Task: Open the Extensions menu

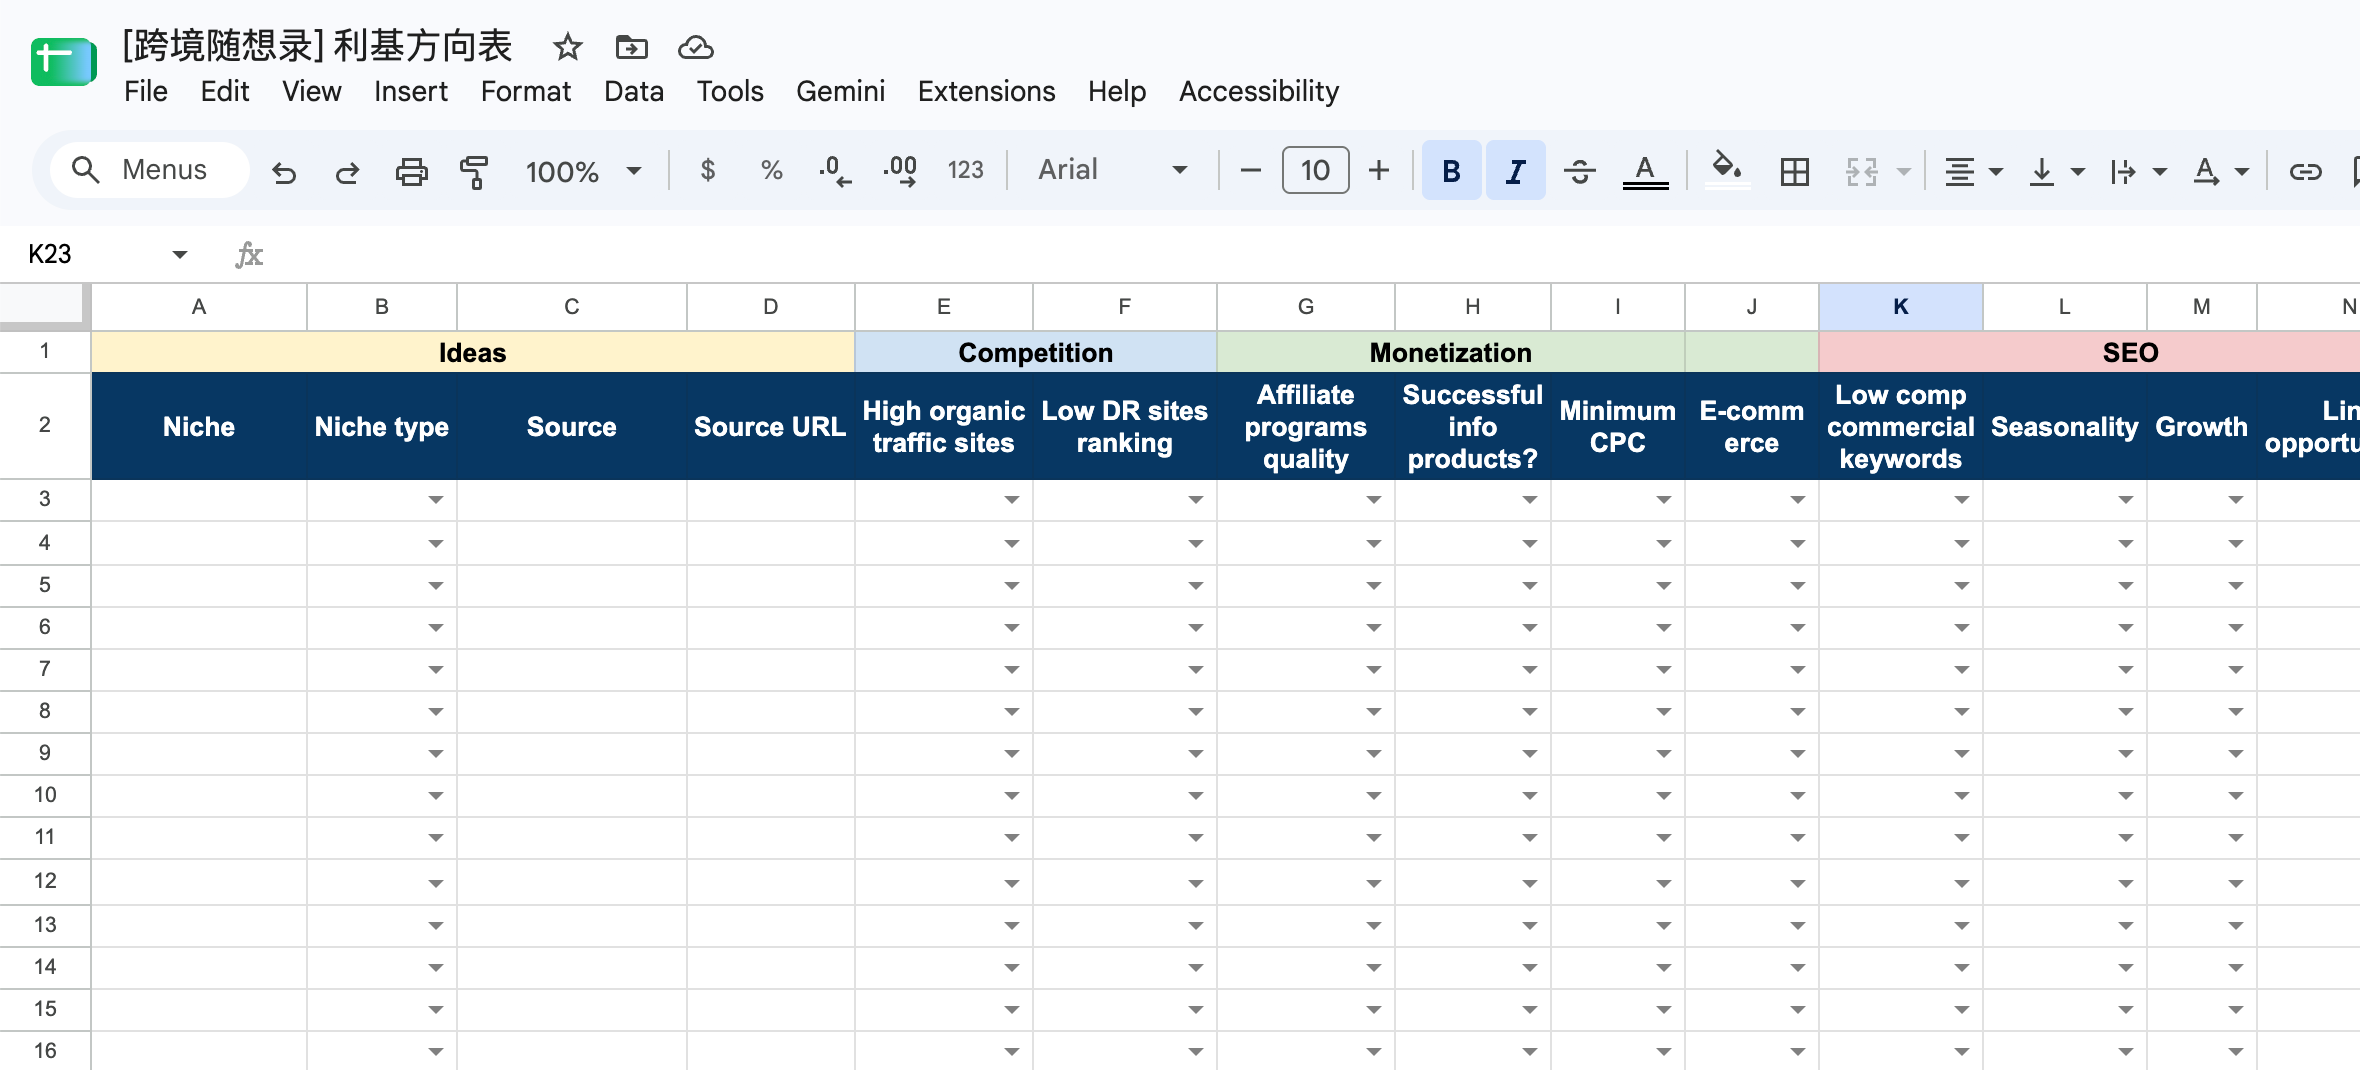Action: (986, 91)
